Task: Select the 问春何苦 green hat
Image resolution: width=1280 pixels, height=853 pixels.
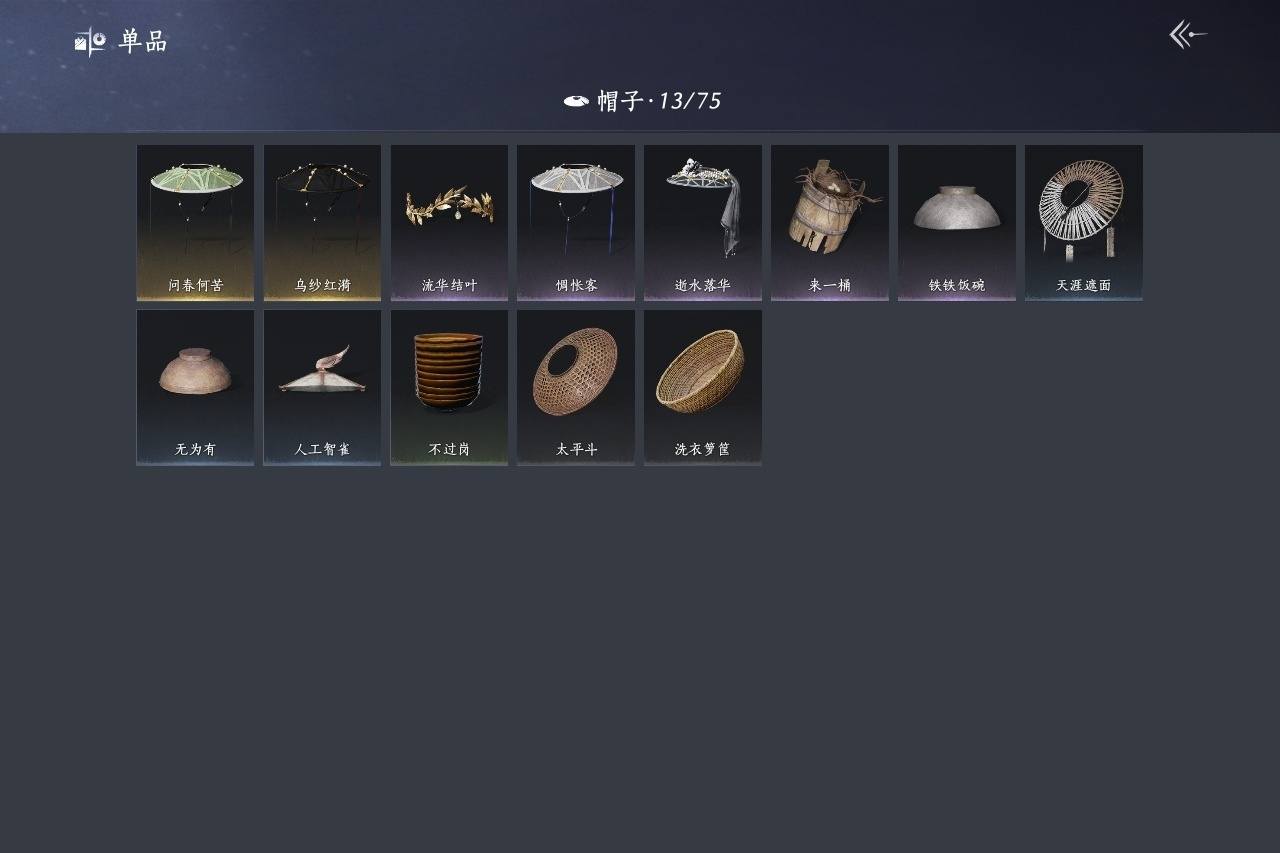Action: click(195, 223)
